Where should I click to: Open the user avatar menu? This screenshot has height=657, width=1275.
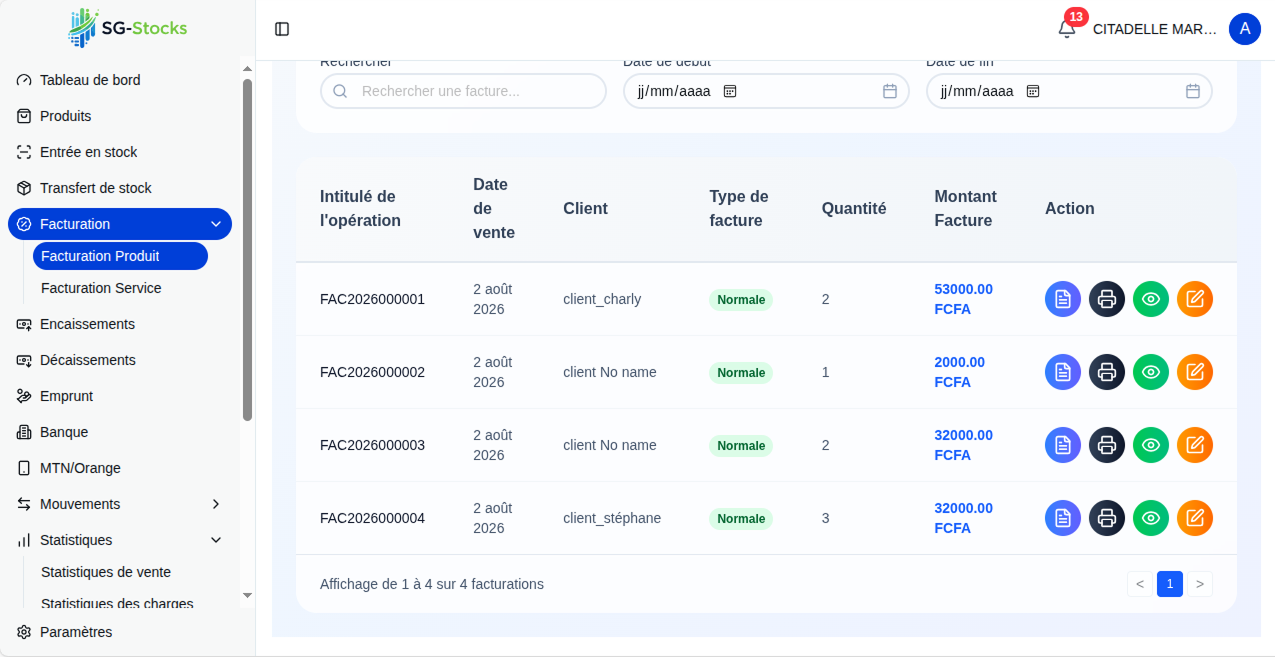[1245, 29]
